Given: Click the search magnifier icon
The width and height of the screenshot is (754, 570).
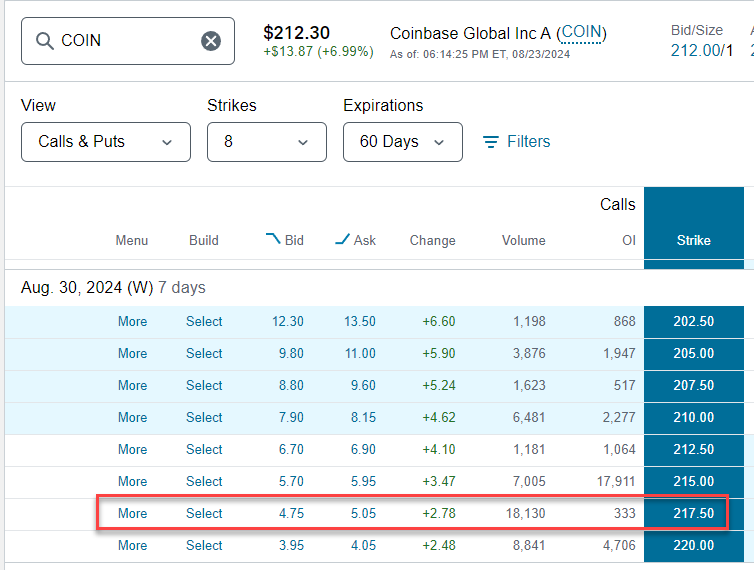Looking at the screenshot, I should (45, 41).
